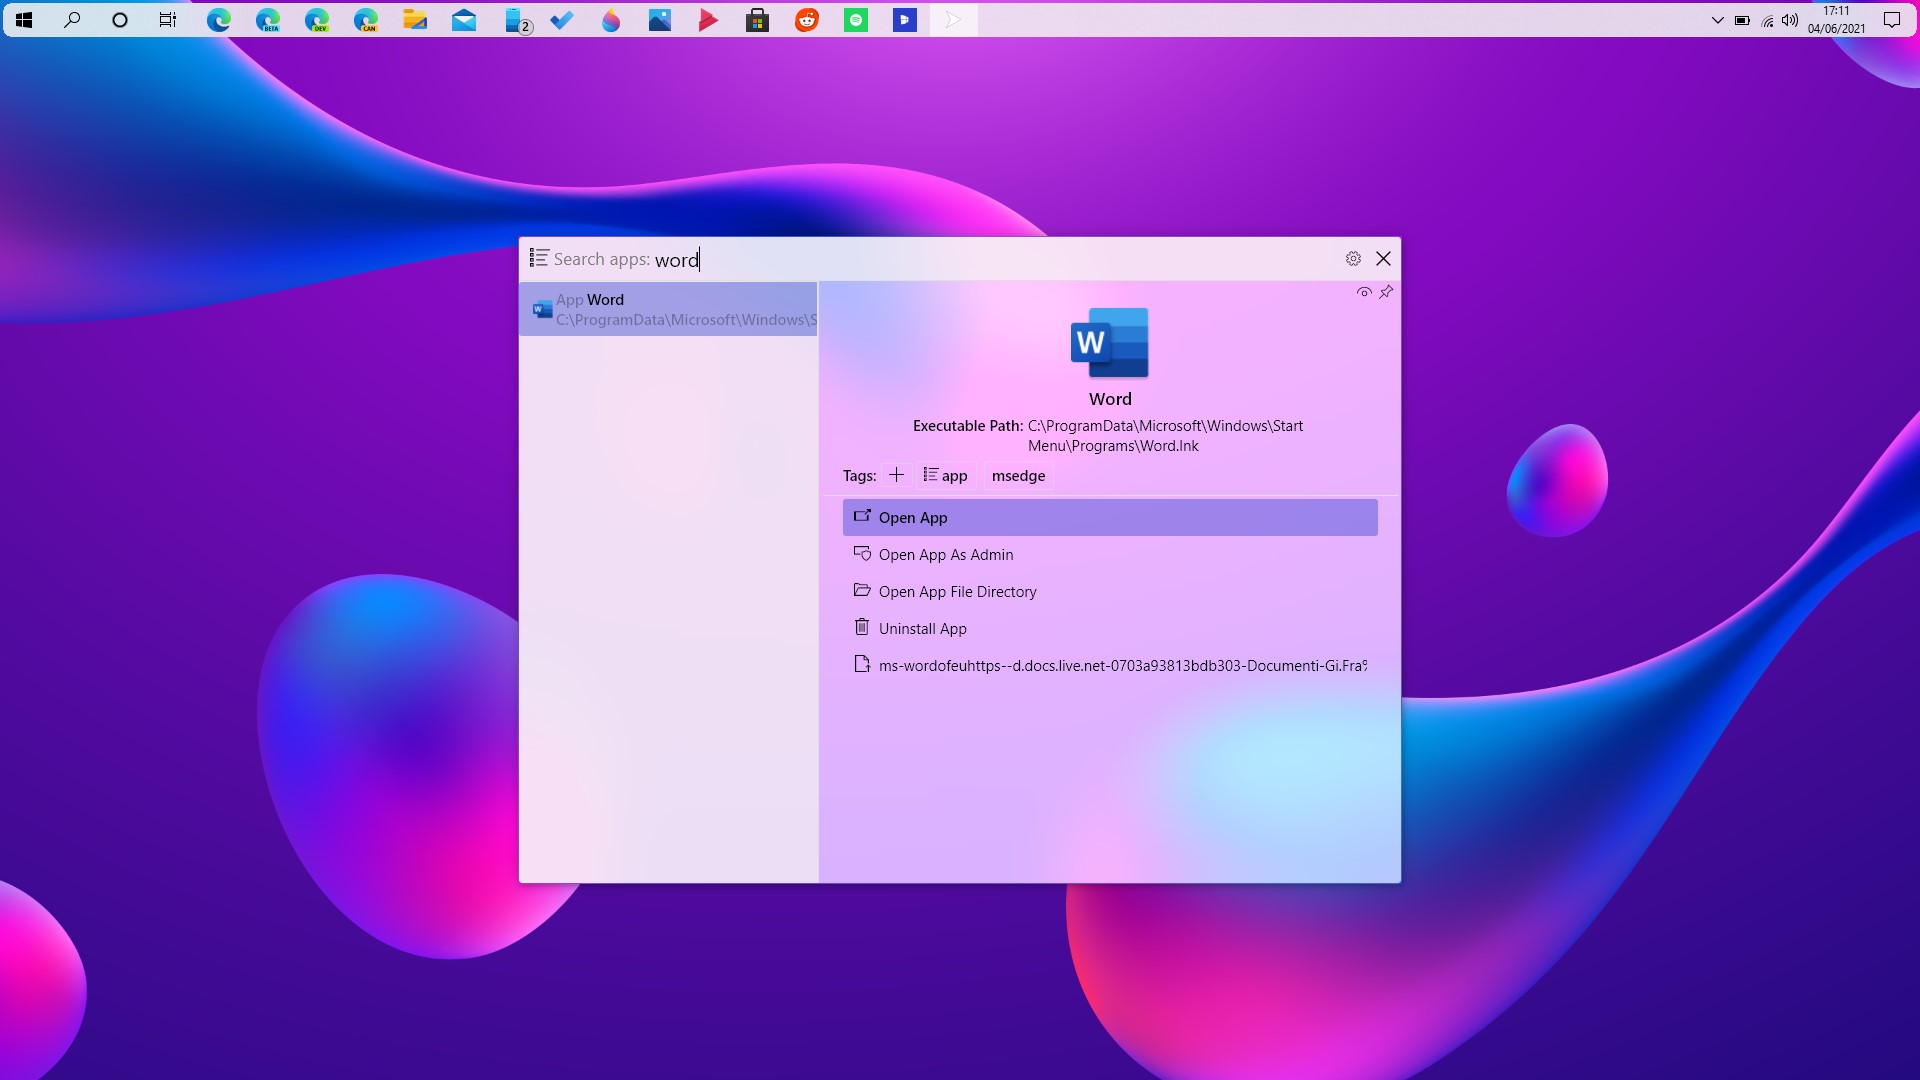Open the Wi-Fi network flyout

click(x=1767, y=20)
